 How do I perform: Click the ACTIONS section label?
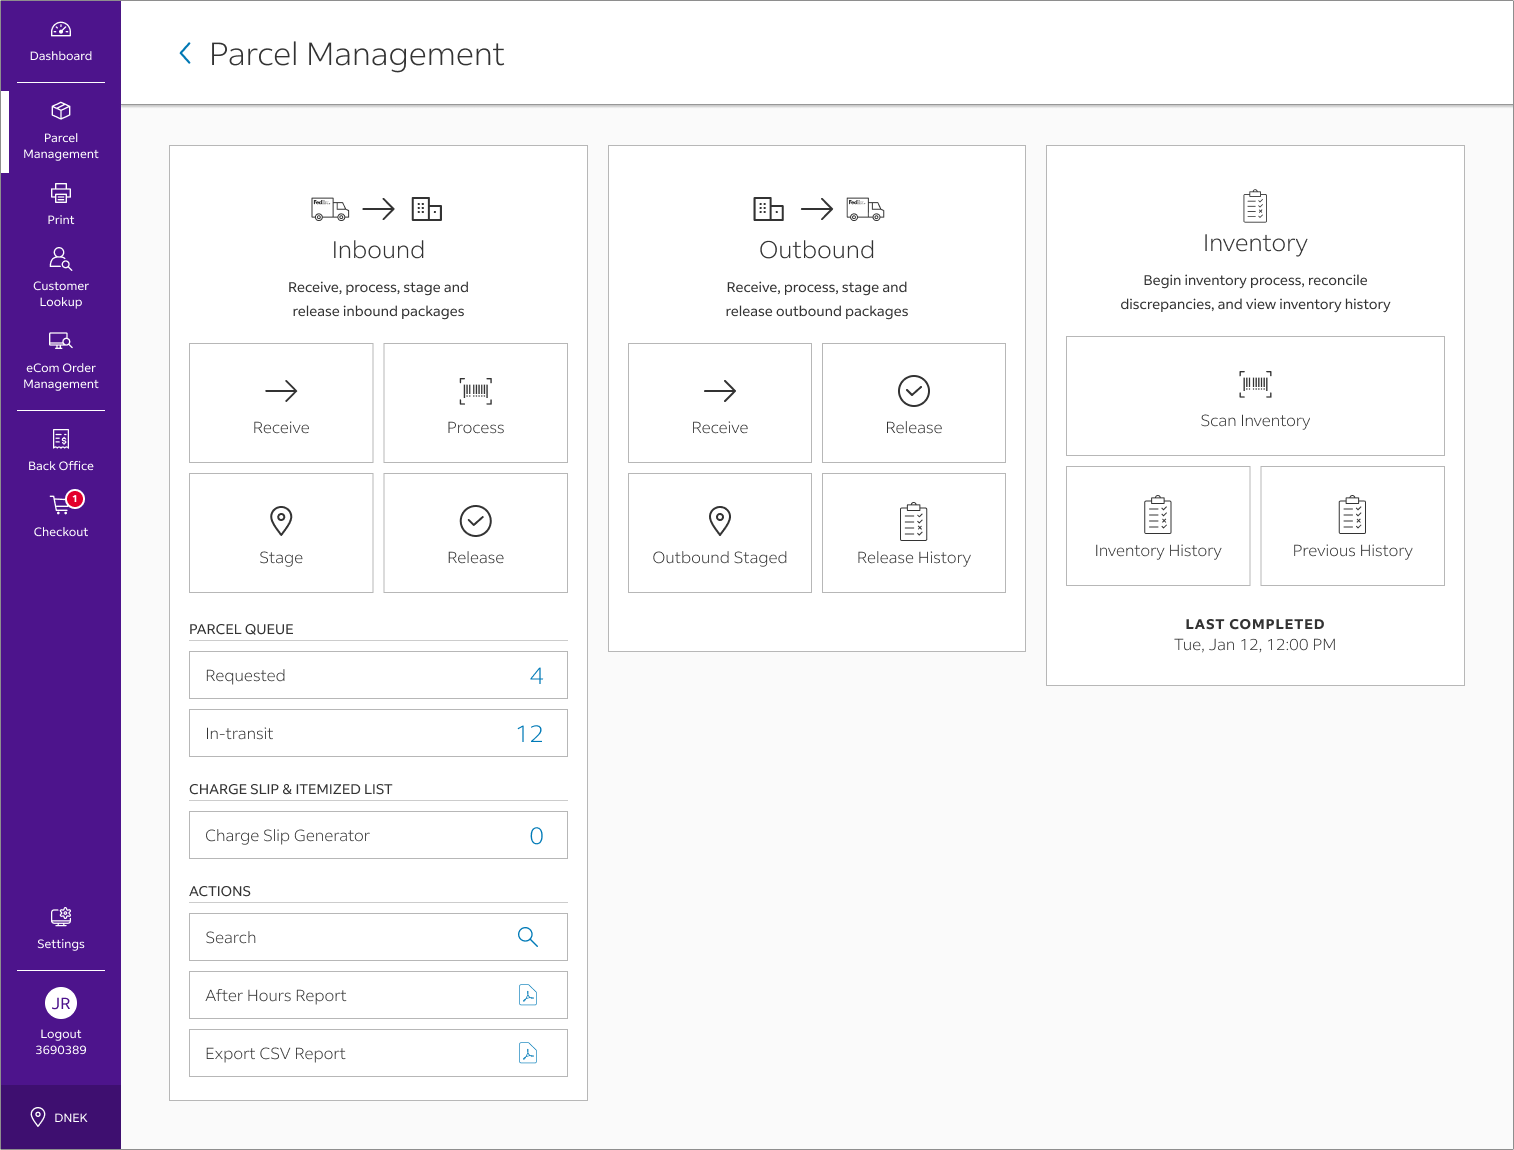pos(220,891)
